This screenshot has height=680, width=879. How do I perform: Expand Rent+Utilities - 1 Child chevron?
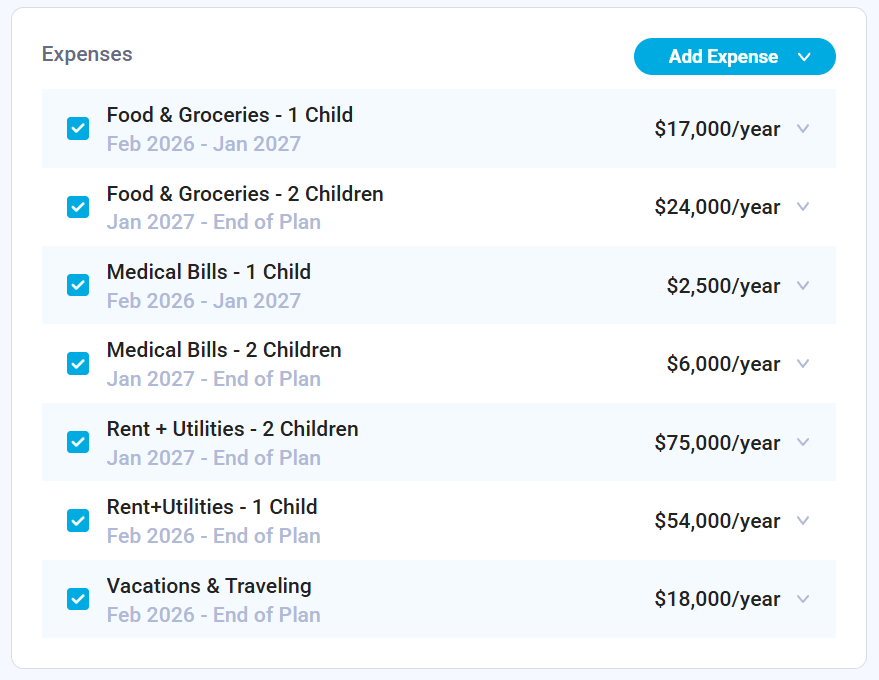pyautogui.click(x=802, y=521)
